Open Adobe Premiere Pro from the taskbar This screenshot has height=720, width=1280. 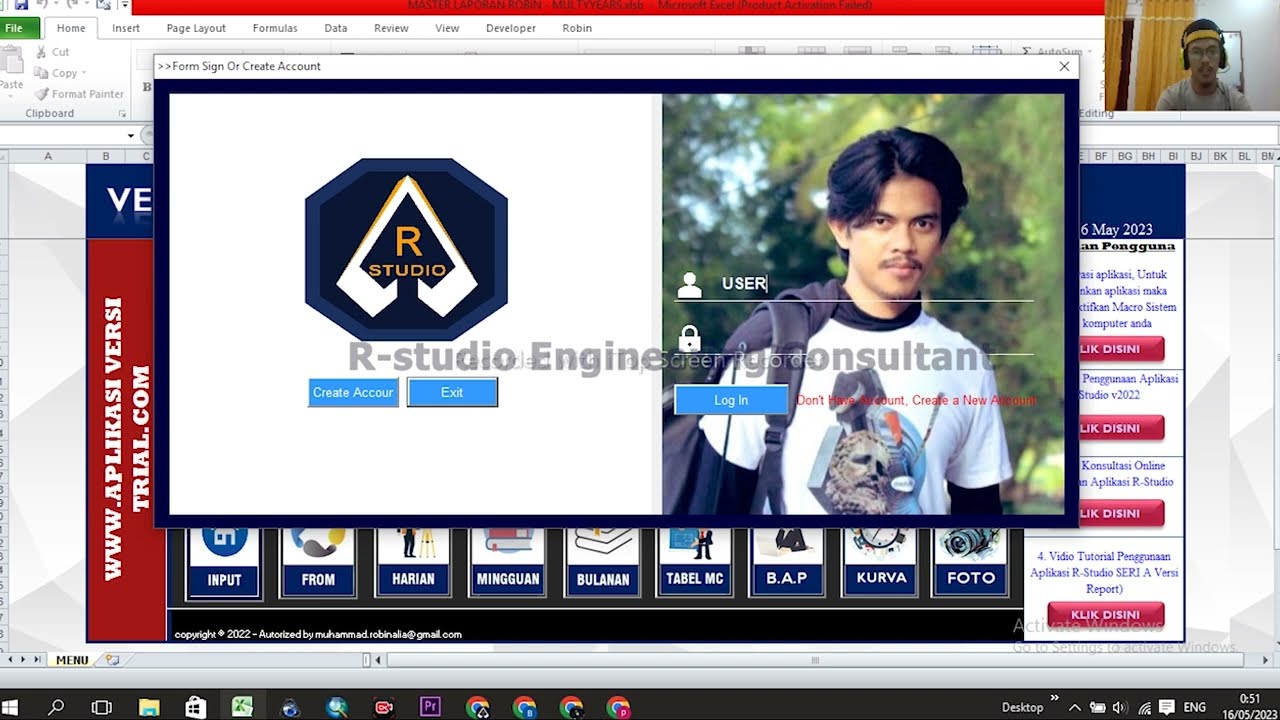point(431,707)
